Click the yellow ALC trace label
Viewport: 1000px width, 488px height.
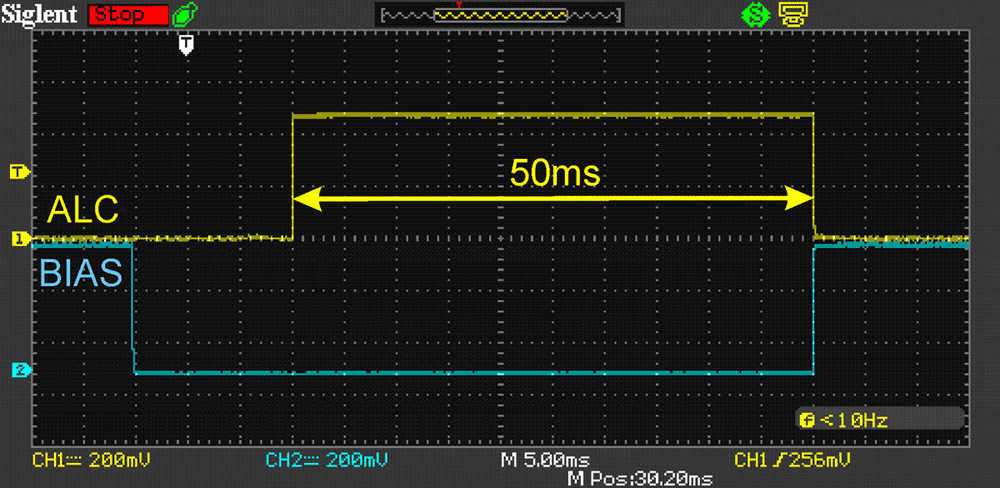click(83, 209)
